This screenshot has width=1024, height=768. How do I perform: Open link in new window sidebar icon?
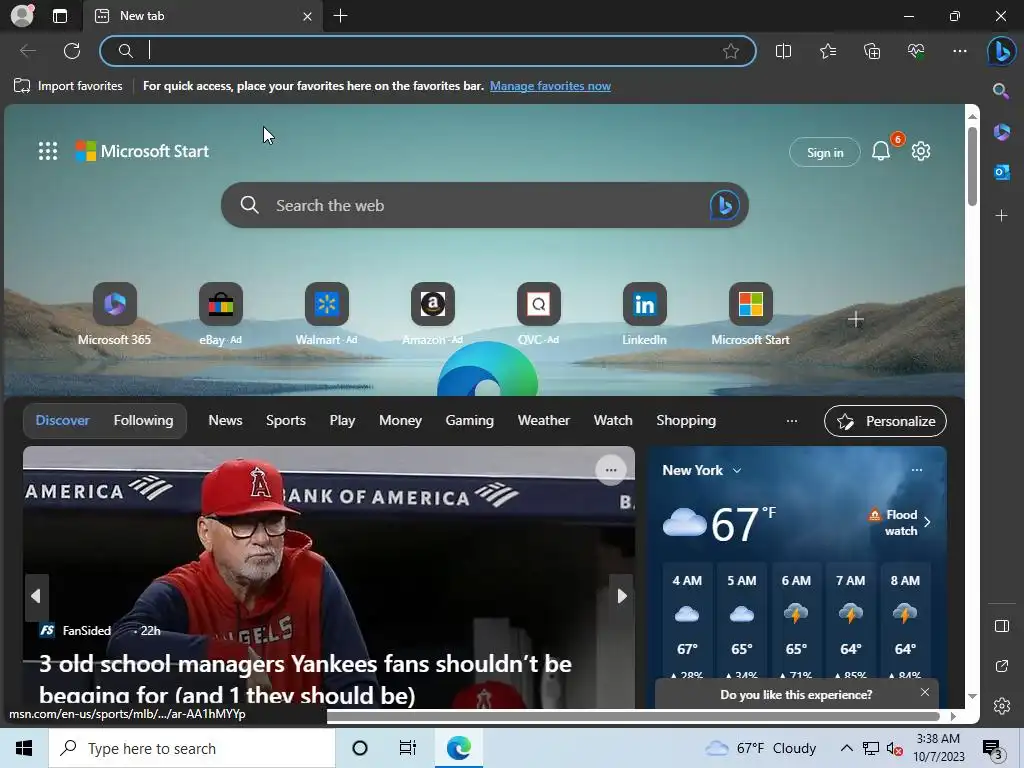[x=1001, y=666]
